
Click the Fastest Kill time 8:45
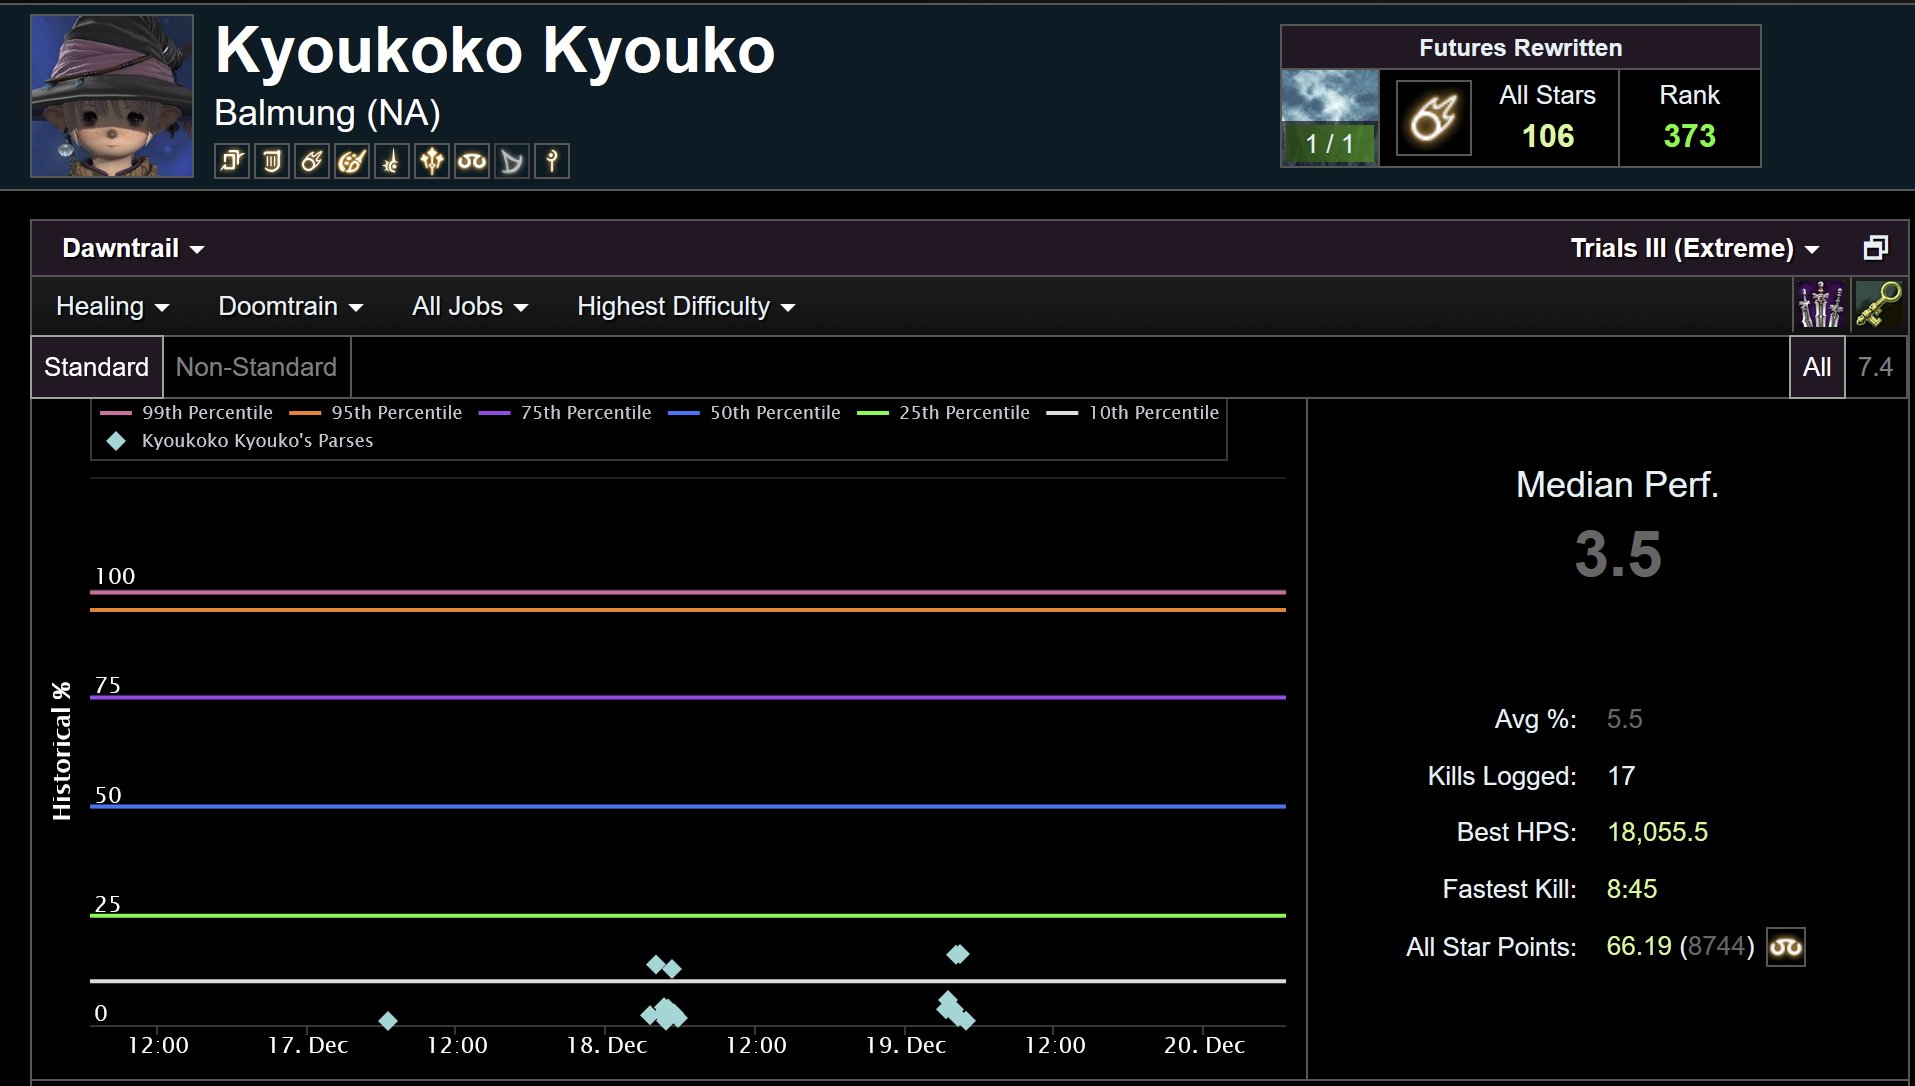pos(1631,889)
